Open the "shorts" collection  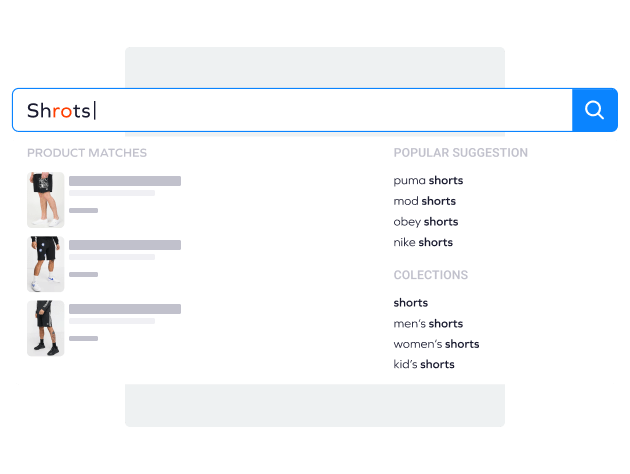(410, 303)
